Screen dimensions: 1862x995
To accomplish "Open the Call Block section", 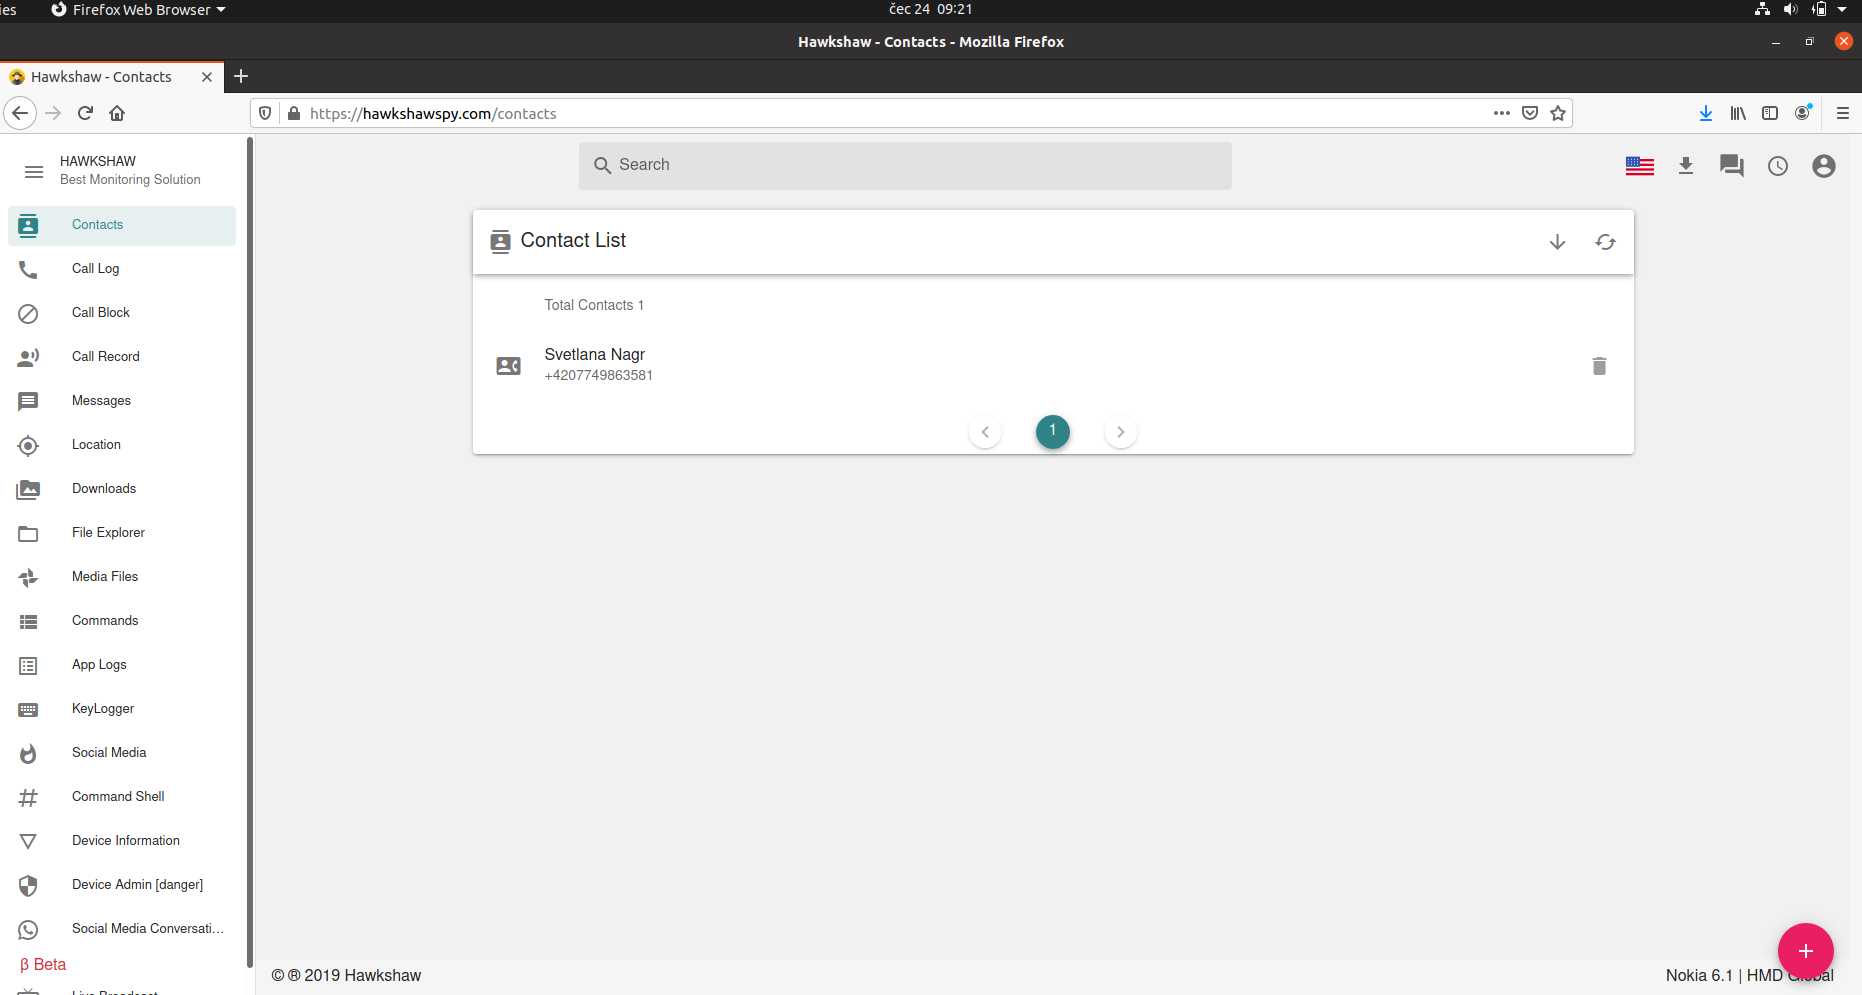I will coord(122,313).
